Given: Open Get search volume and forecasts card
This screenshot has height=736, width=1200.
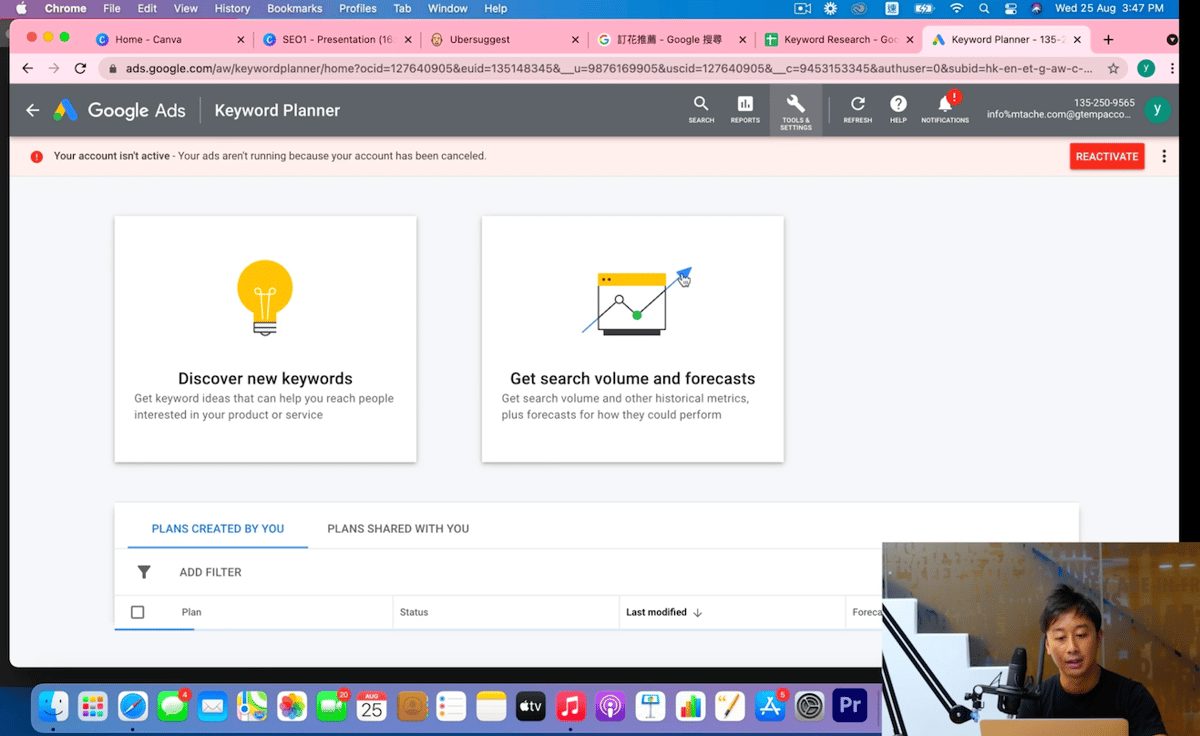Looking at the screenshot, I should pyautogui.click(x=632, y=339).
